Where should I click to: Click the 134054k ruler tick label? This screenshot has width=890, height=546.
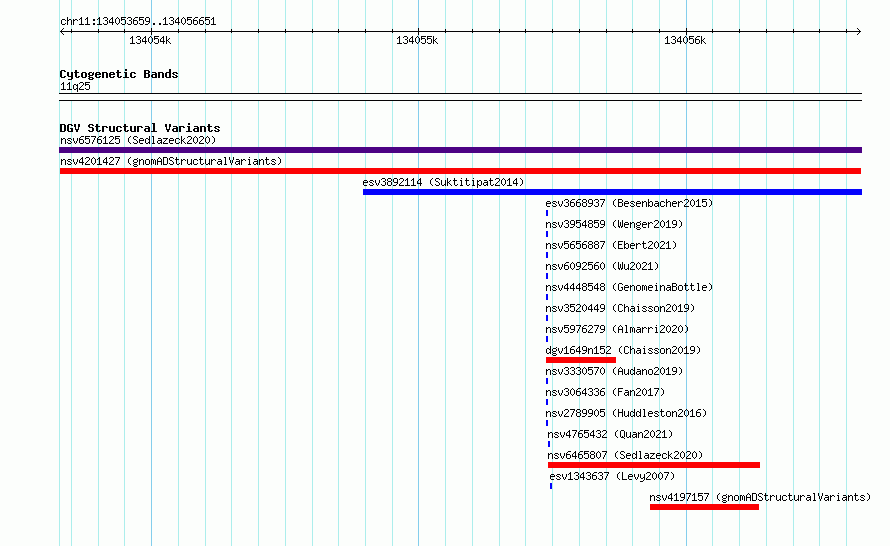pos(150,40)
